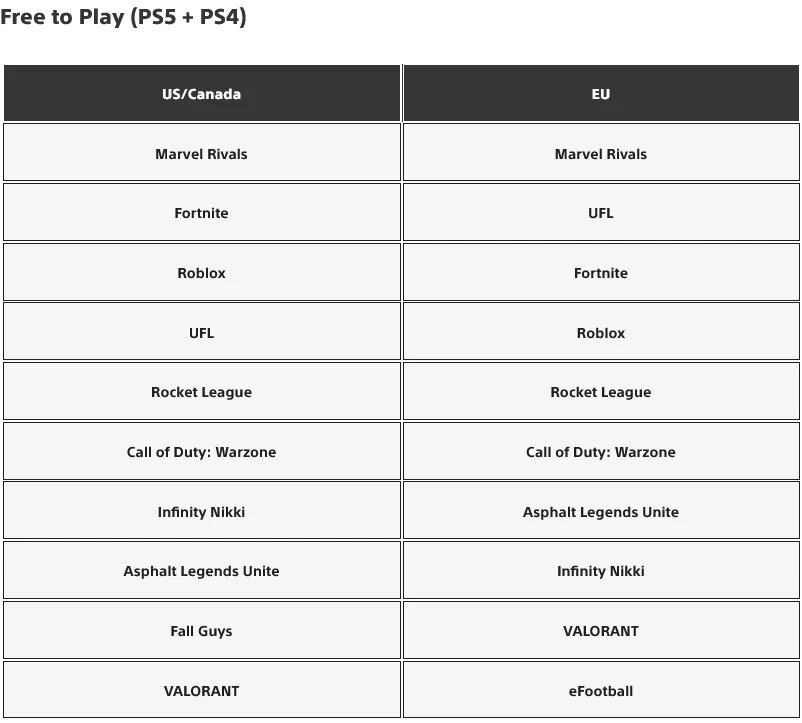
Task: Select Marvel Rivals in US/Canada column
Action: click(x=202, y=152)
